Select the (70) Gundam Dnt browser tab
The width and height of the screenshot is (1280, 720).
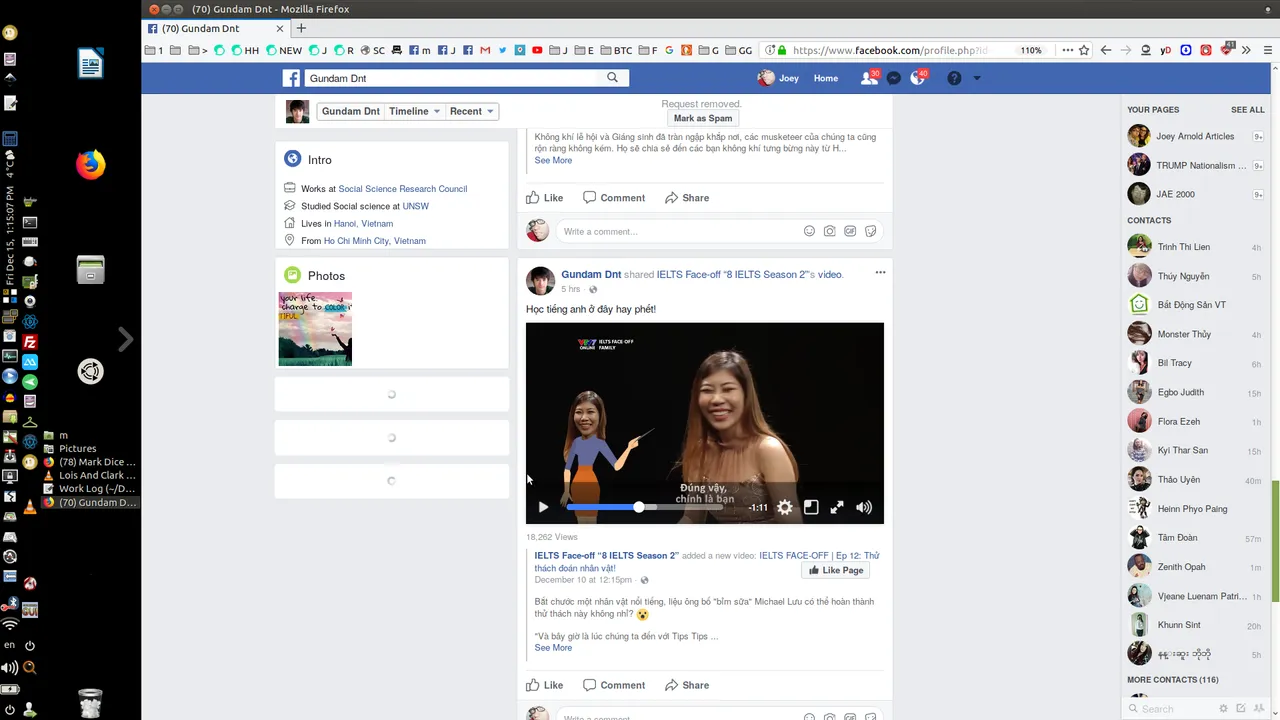(216, 28)
